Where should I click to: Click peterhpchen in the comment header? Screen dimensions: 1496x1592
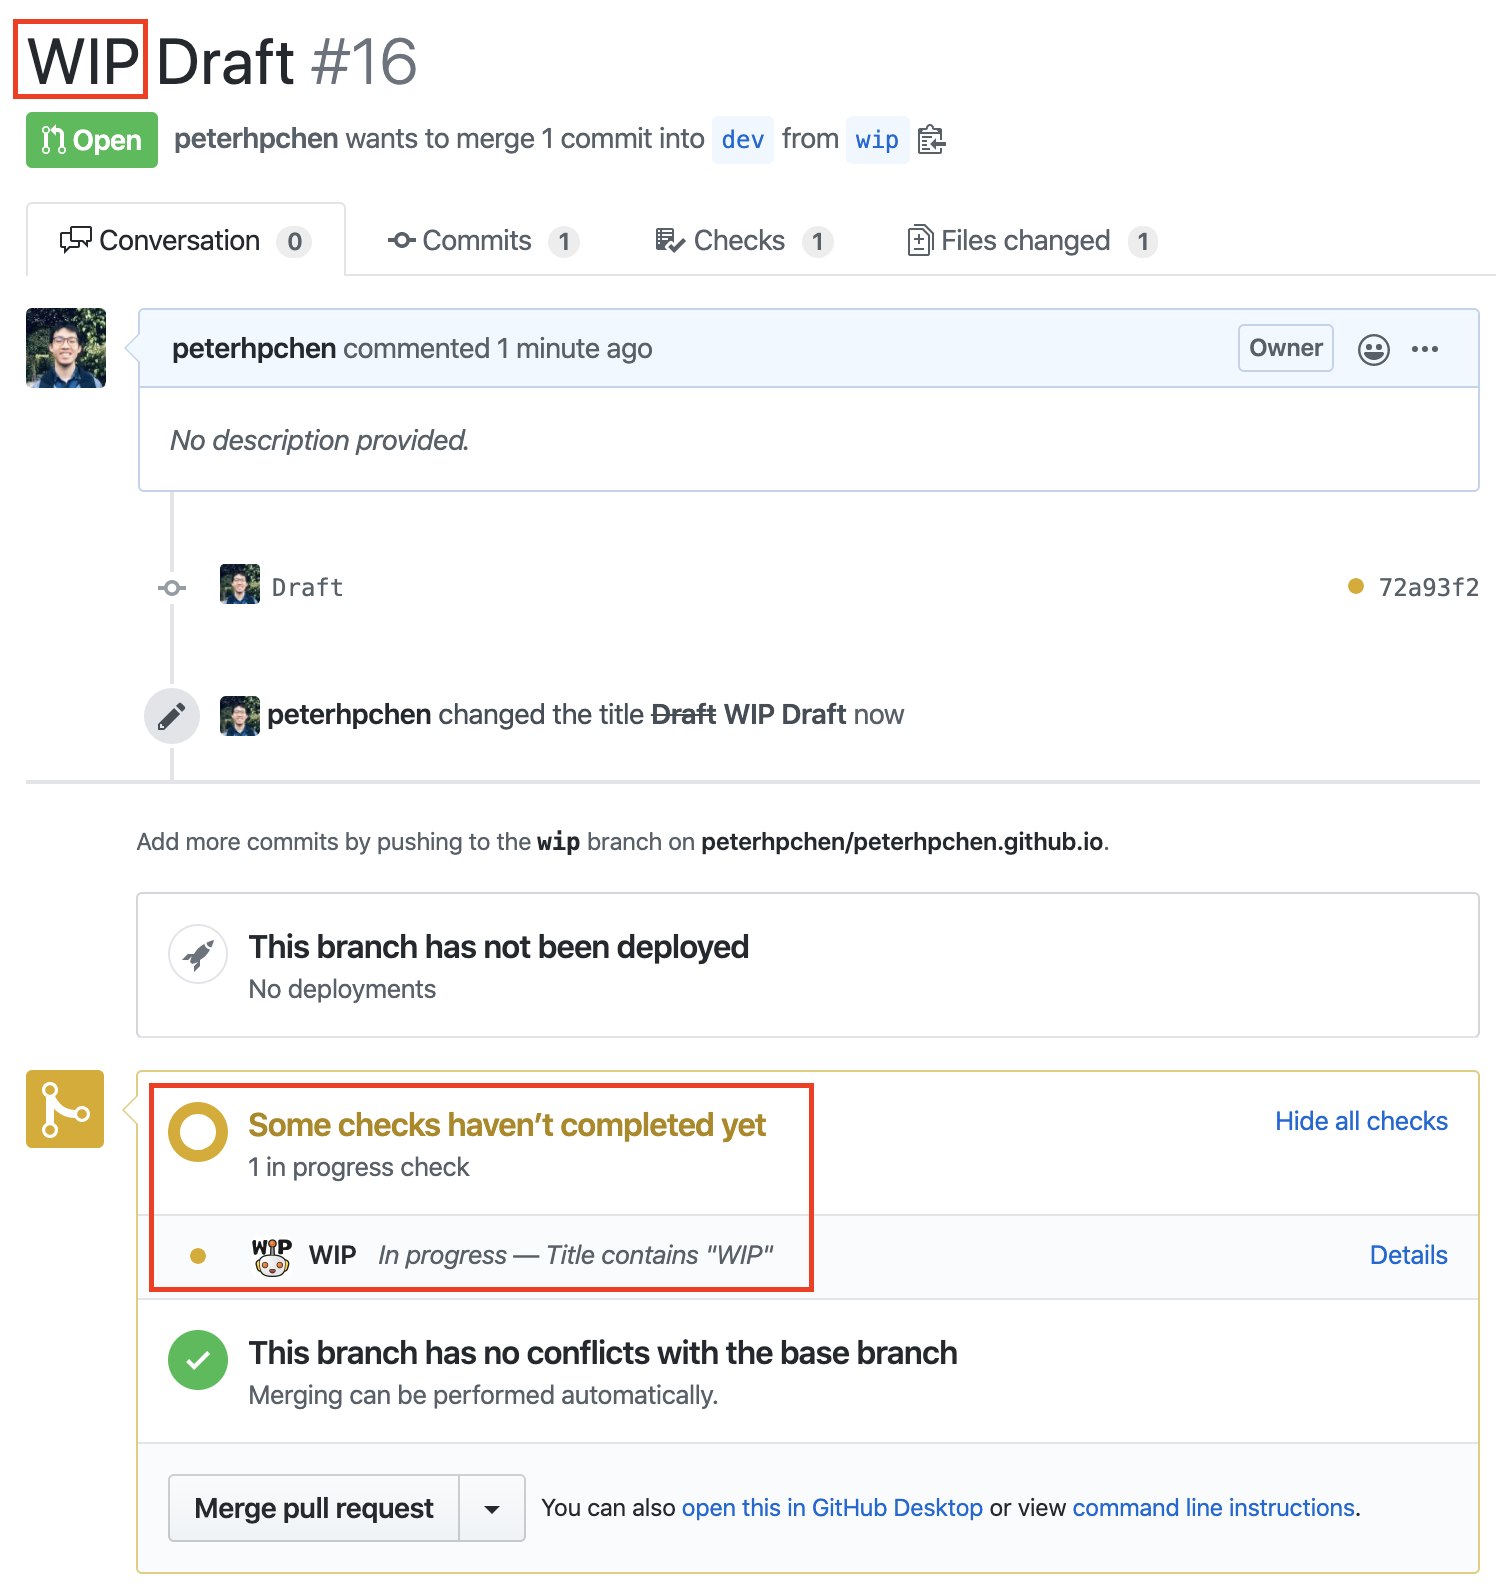click(x=254, y=348)
